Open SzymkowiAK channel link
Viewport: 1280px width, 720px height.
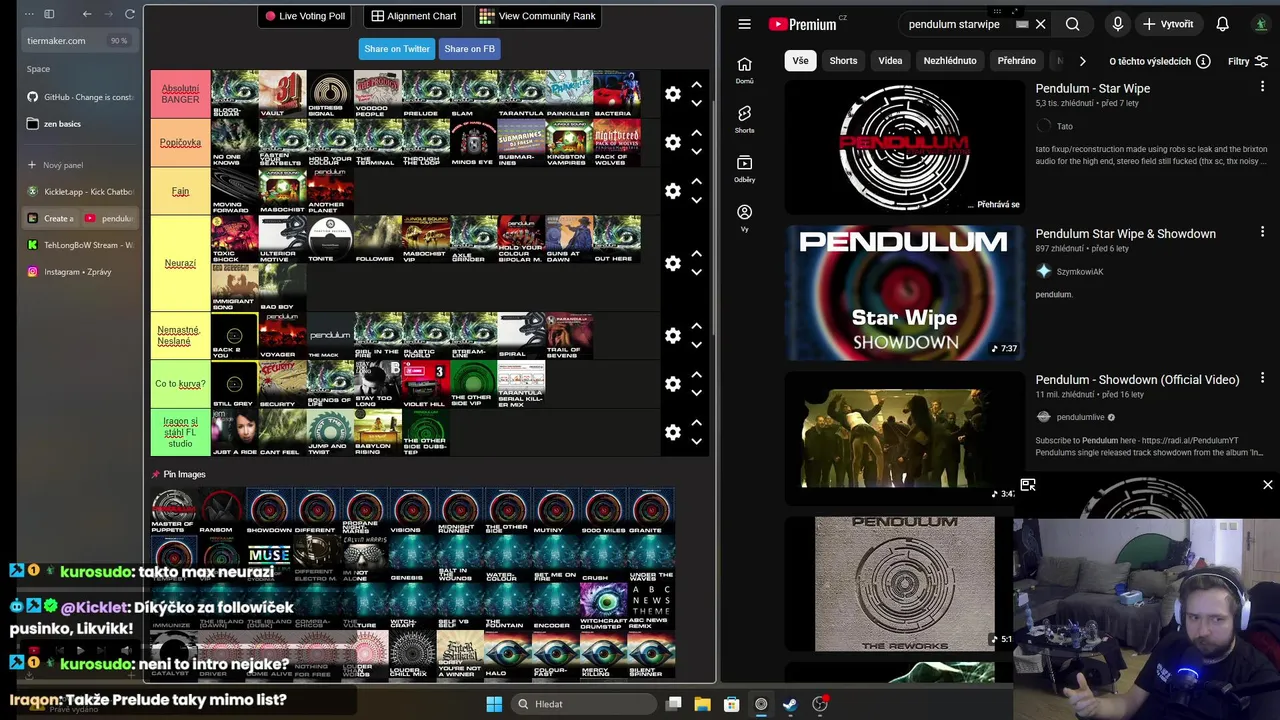click(x=1080, y=271)
